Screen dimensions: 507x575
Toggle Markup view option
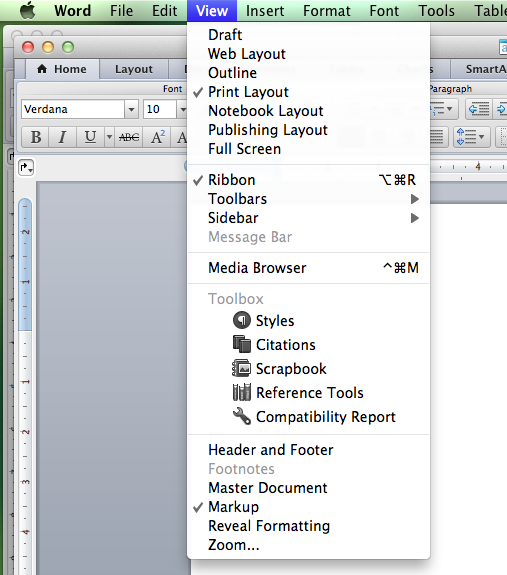(308, 507)
